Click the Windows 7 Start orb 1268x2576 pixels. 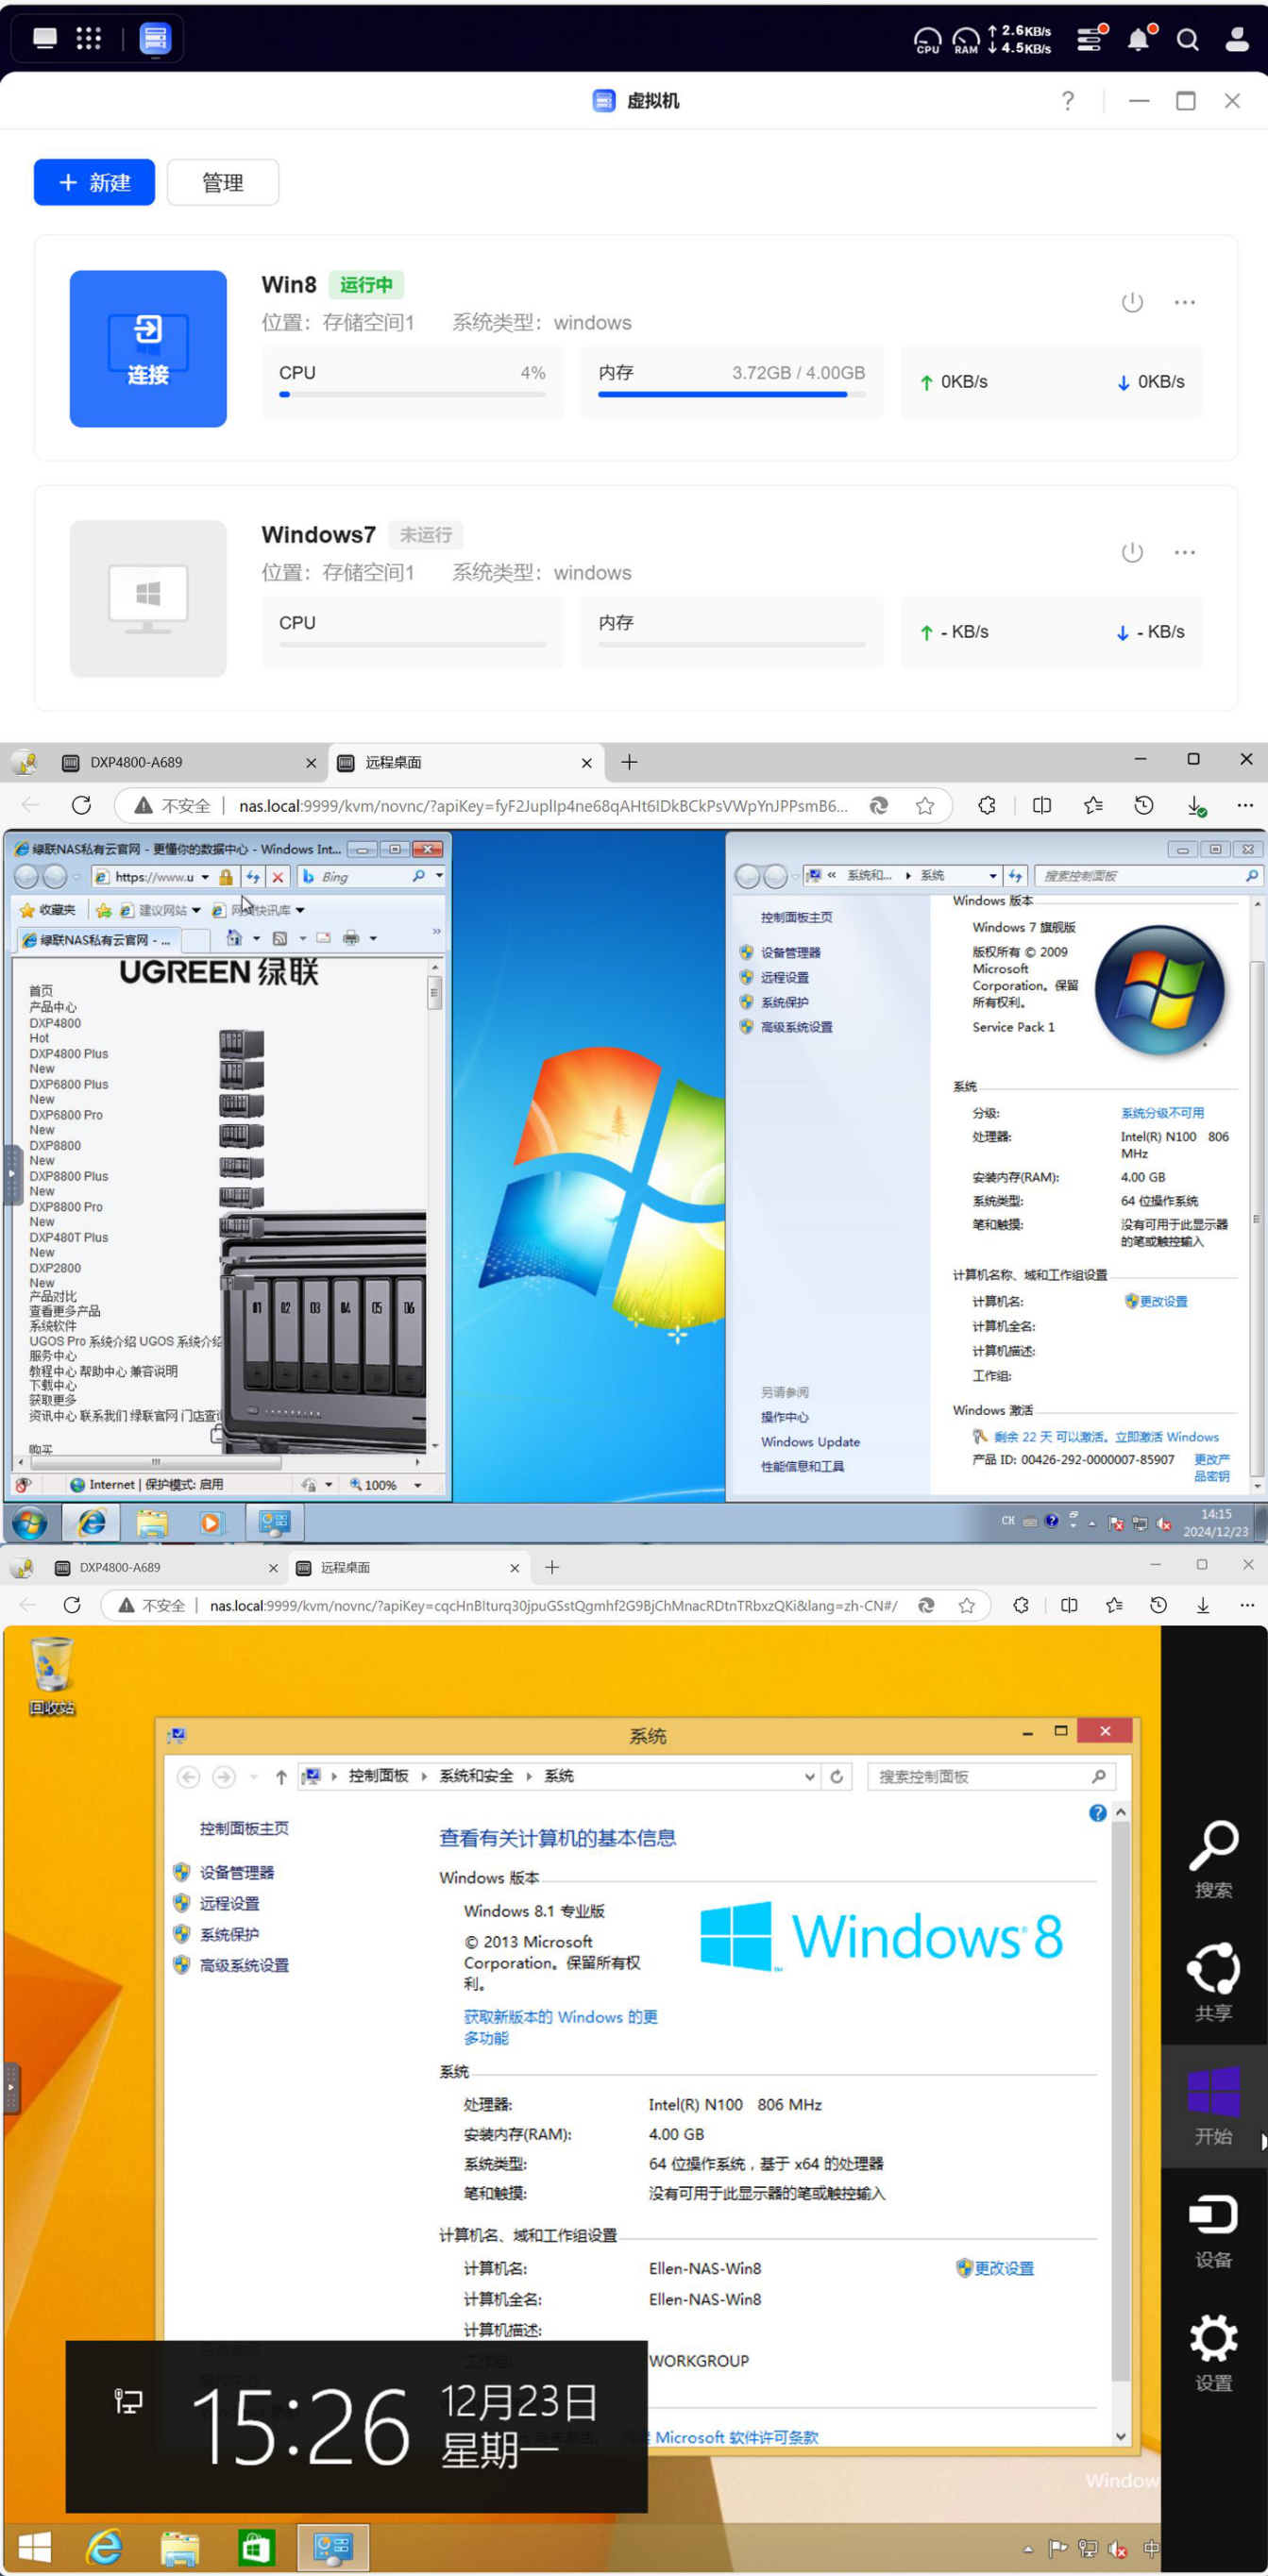(x=29, y=1523)
